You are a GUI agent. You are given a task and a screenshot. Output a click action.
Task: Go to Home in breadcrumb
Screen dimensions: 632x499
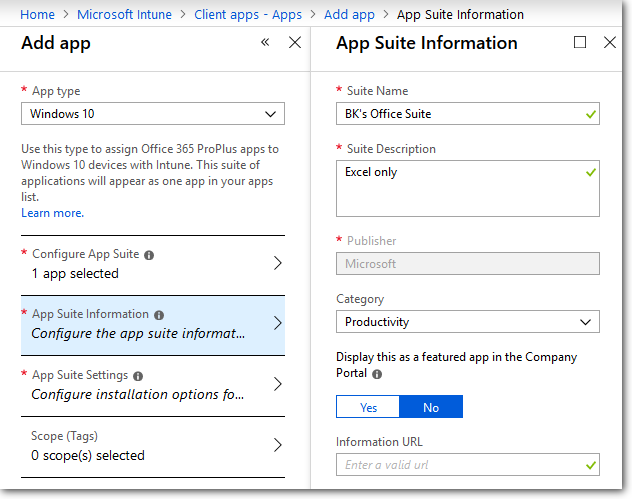pyautogui.click(x=37, y=14)
